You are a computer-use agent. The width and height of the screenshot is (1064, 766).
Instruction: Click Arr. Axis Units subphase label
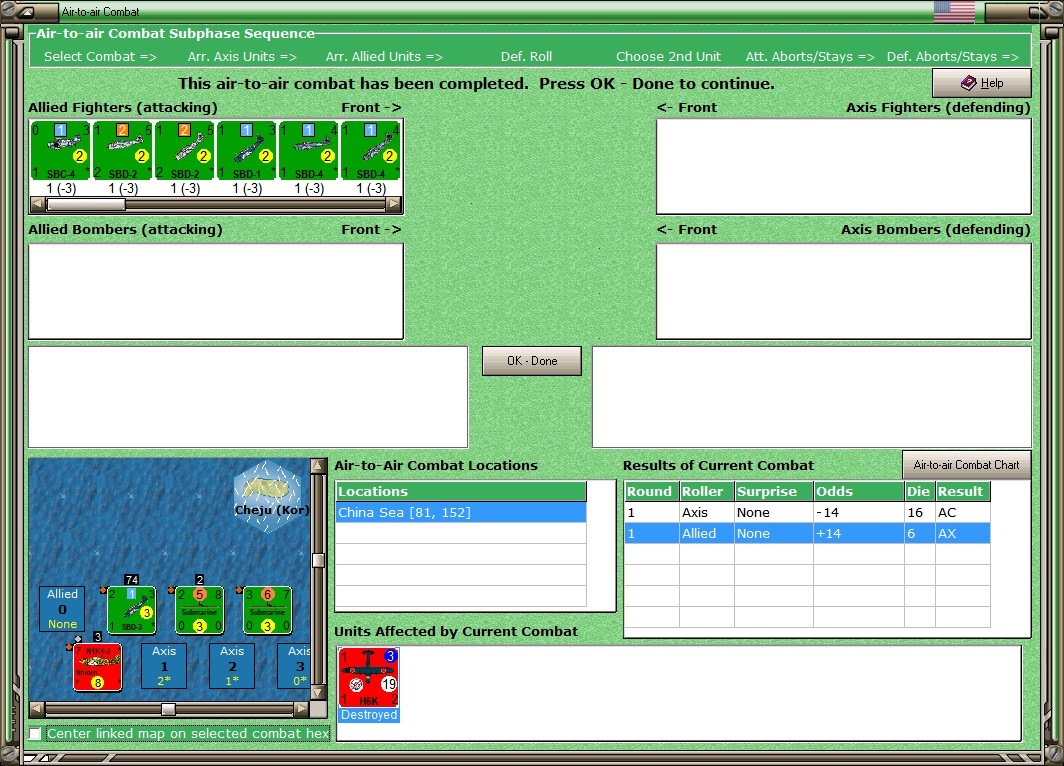(x=242, y=57)
